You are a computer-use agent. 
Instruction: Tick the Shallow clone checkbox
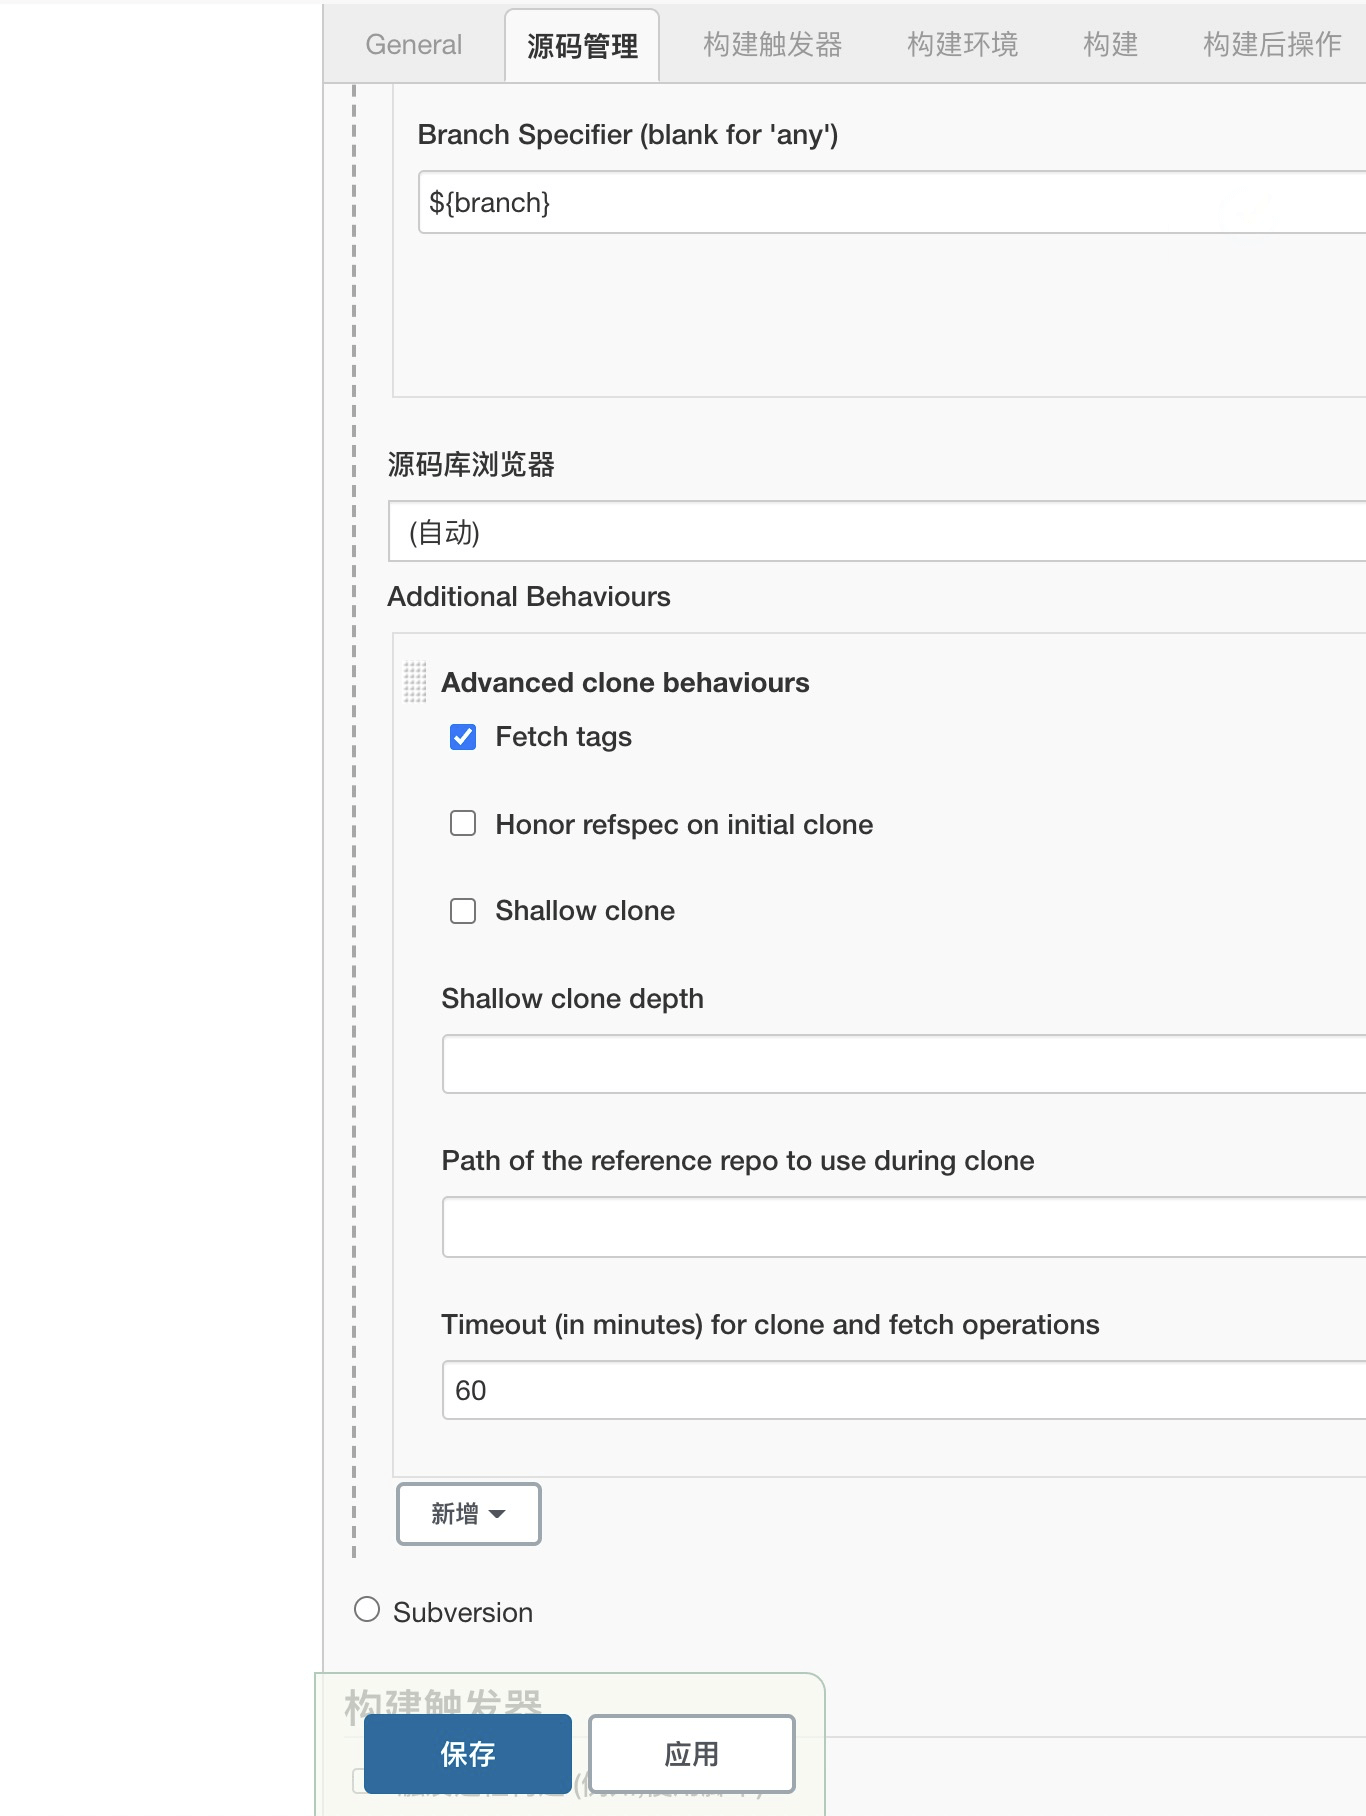point(463,911)
